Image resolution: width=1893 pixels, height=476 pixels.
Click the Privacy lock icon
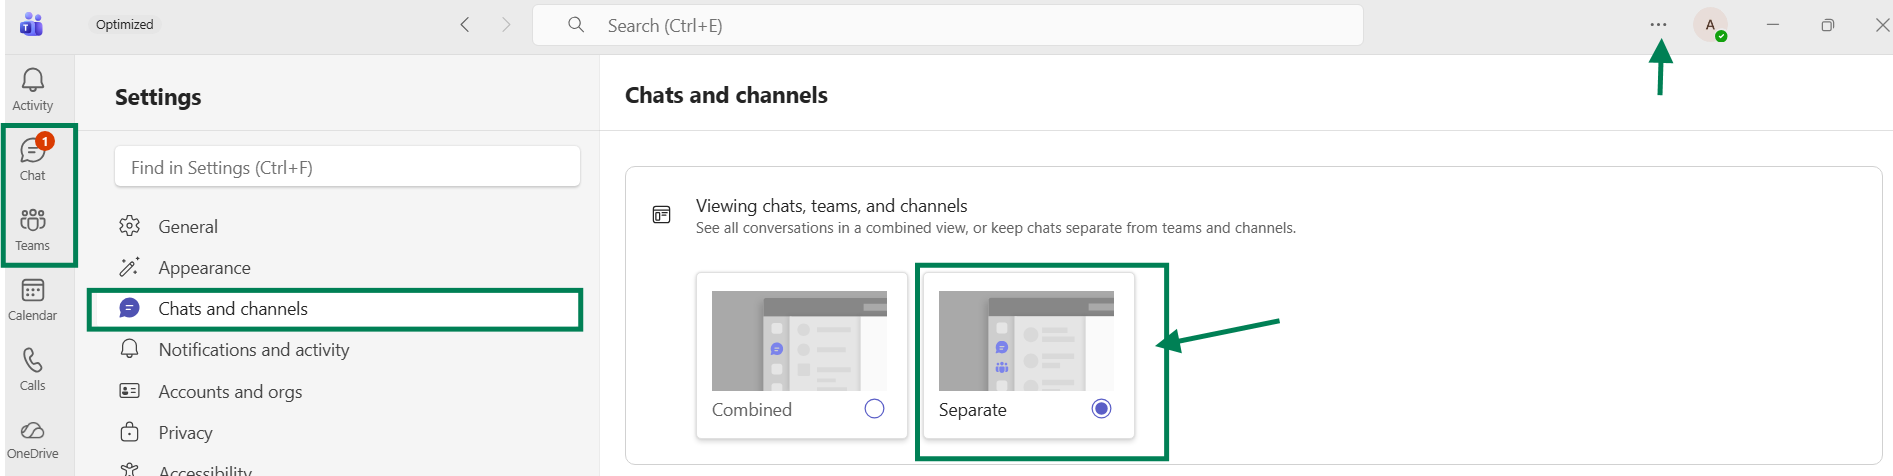click(129, 432)
